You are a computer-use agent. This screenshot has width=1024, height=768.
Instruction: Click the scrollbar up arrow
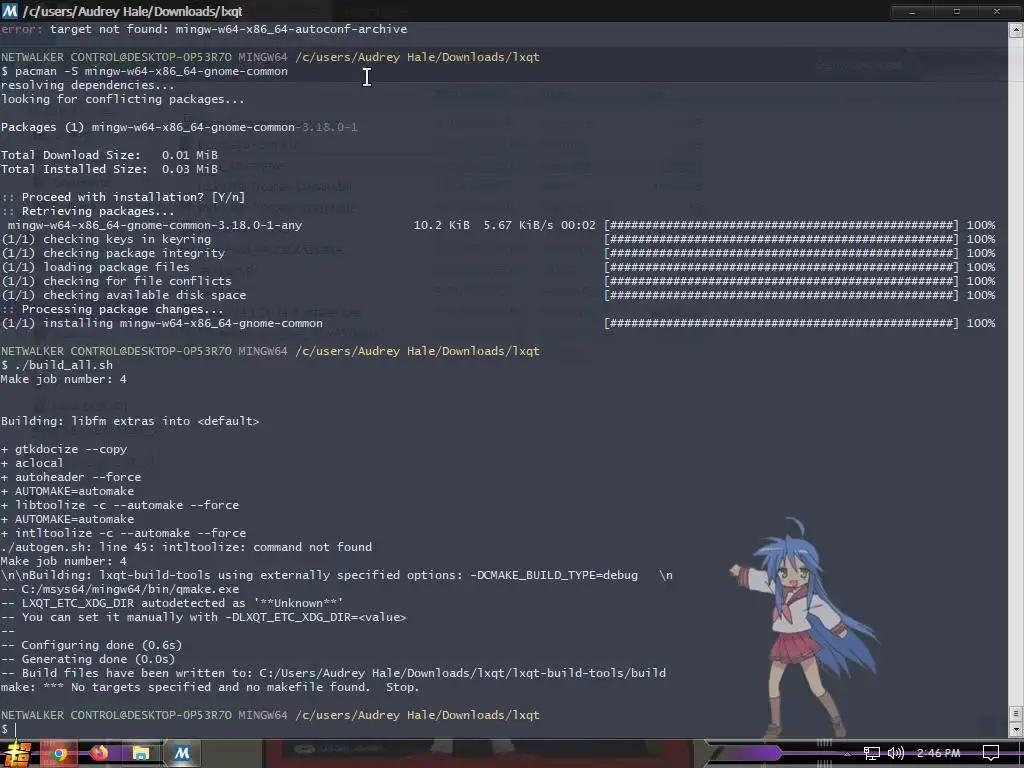click(1016, 29)
